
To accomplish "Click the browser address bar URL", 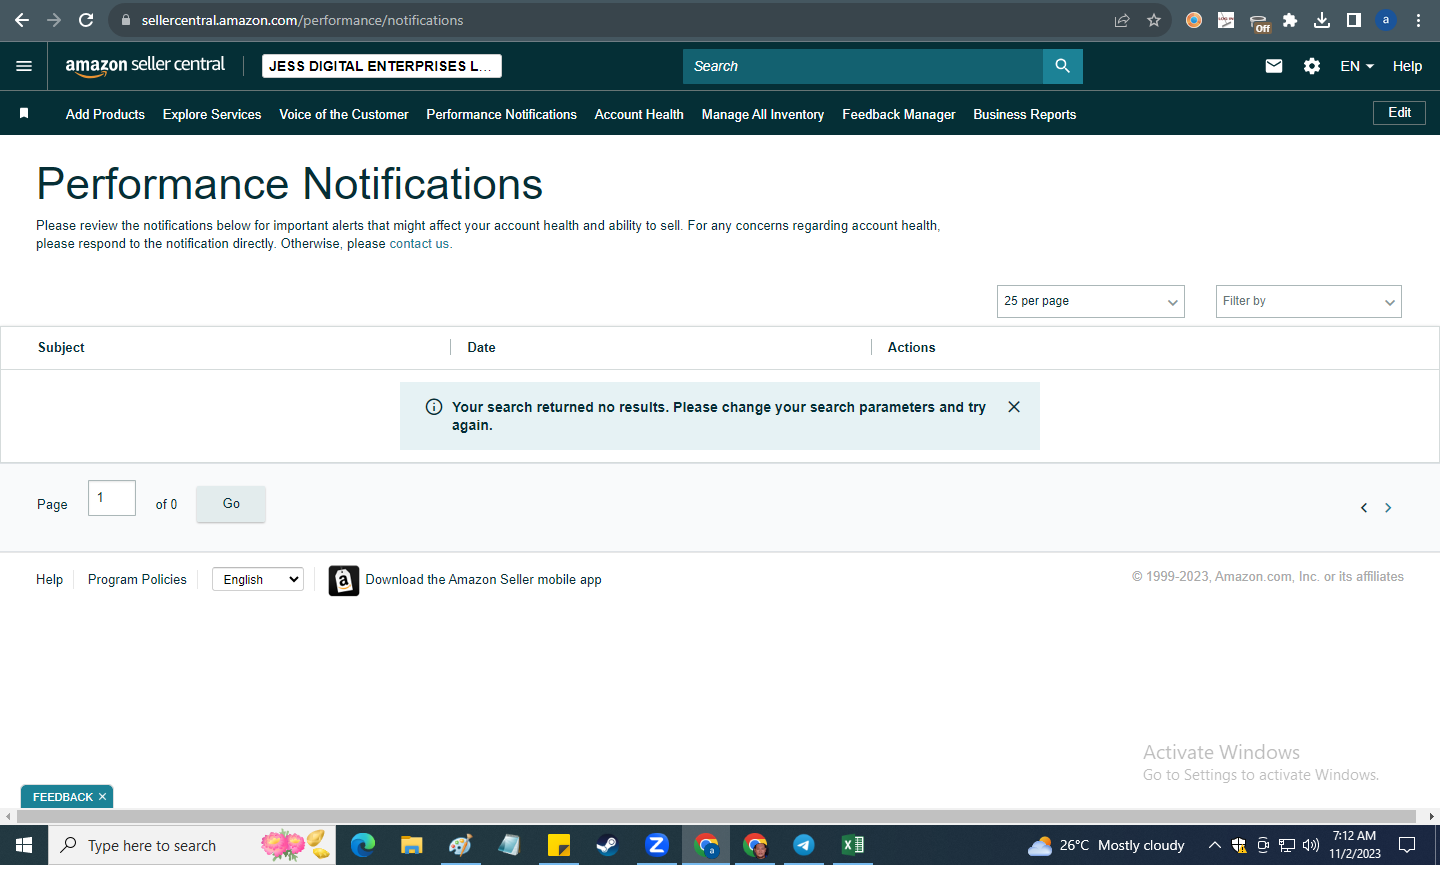I will (x=302, y=20).
